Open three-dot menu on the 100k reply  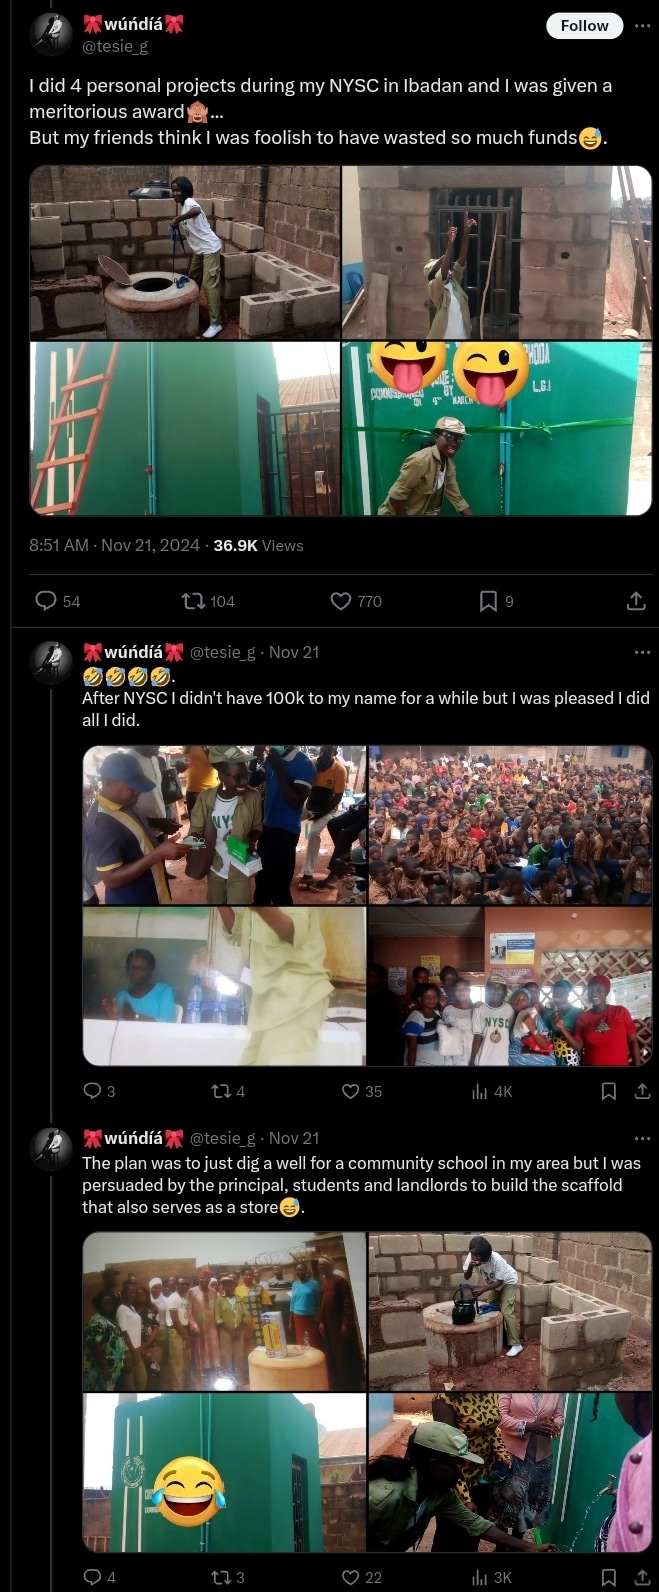(642, 652)
